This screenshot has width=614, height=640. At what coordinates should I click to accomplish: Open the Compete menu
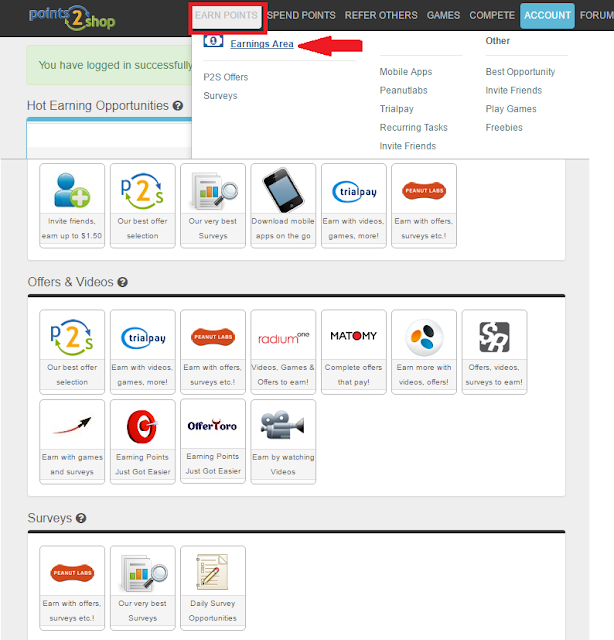point(492,16)
